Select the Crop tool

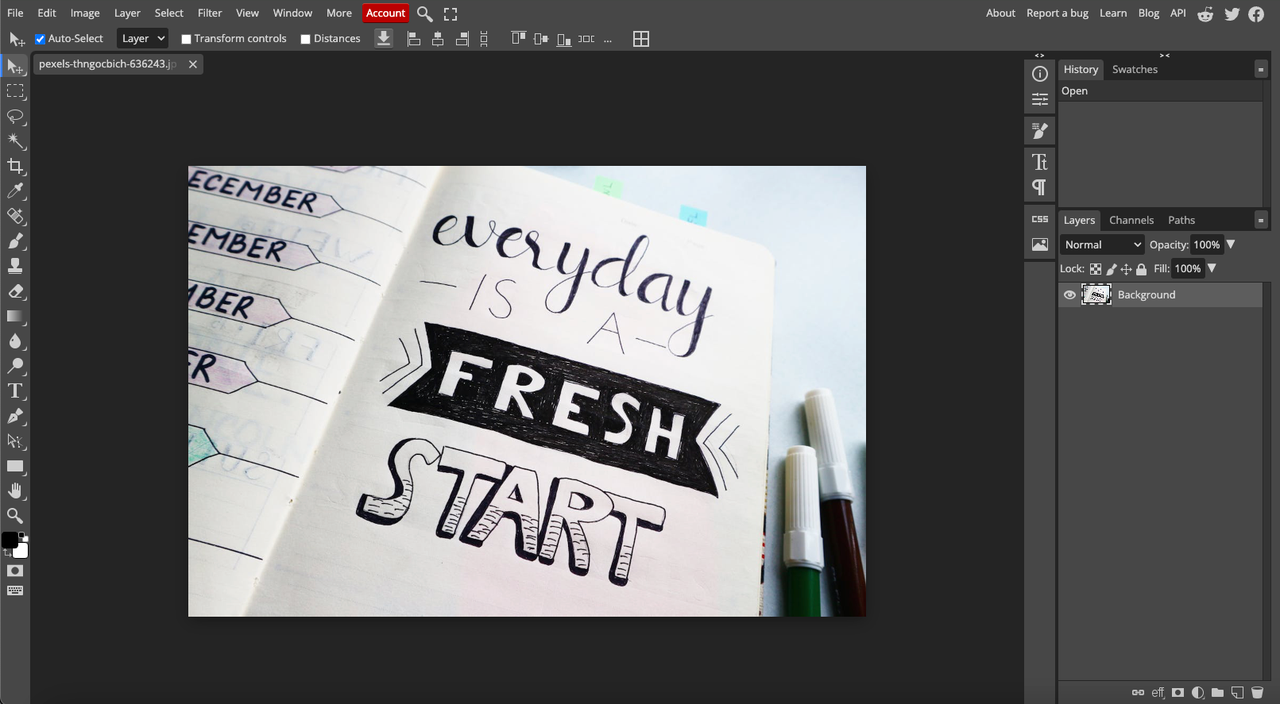[x=15, y=166]
